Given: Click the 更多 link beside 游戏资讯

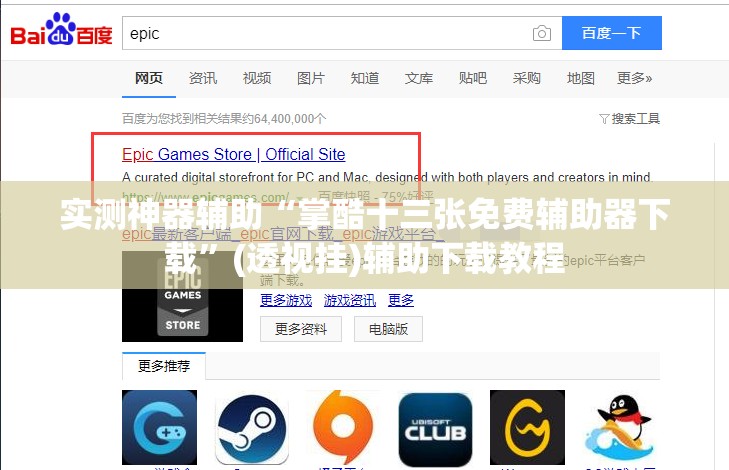Looking at the screenshot, I should click(x=401, y=300).
